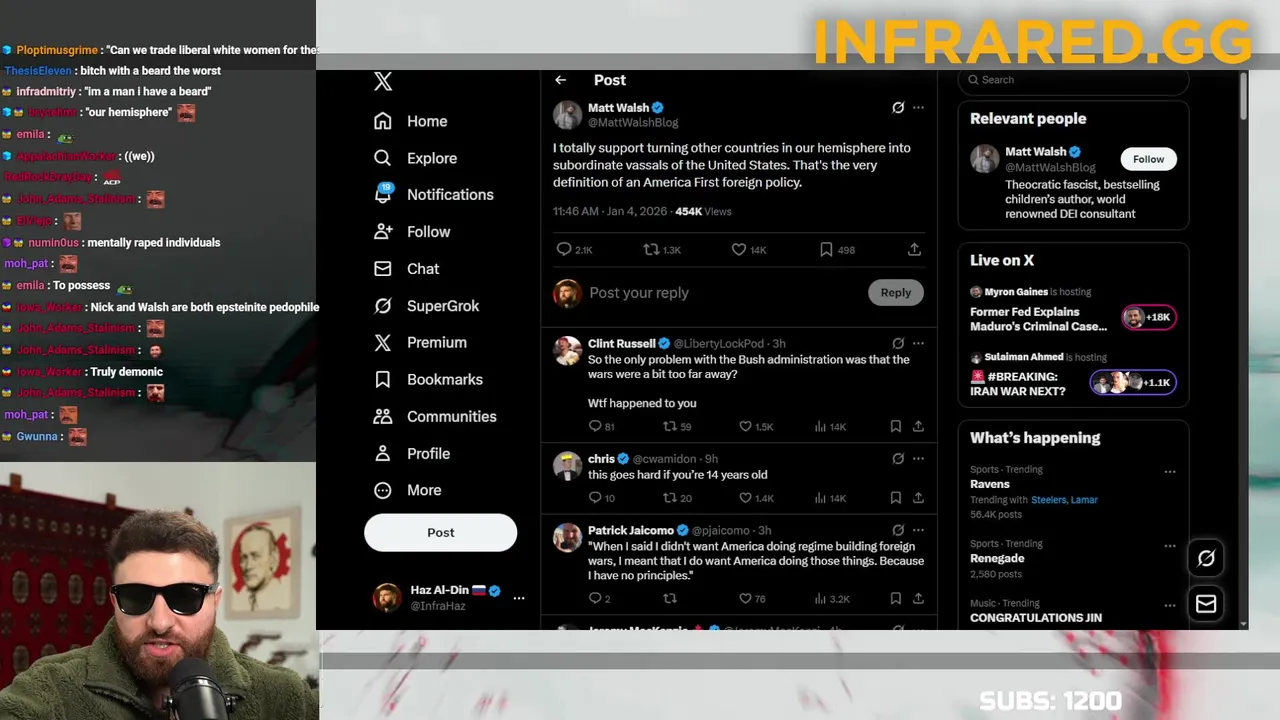Open Ravens trending topic
The width and height of the screenshot is (1280, 720).
pyautogui.click(x=990, y=484)
